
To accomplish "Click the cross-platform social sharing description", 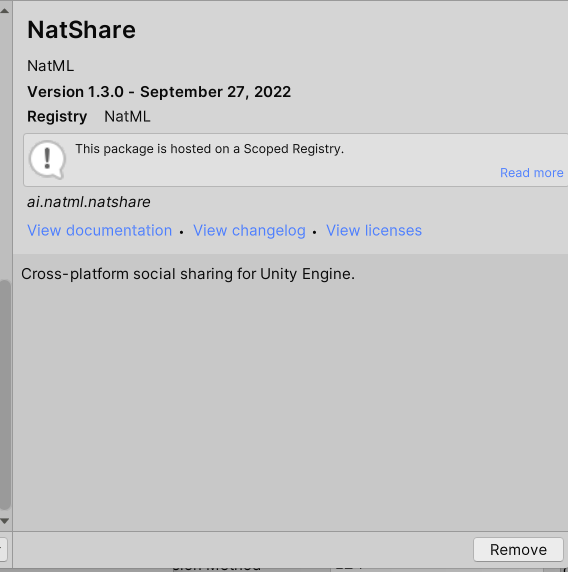I will tap(188, 274).
